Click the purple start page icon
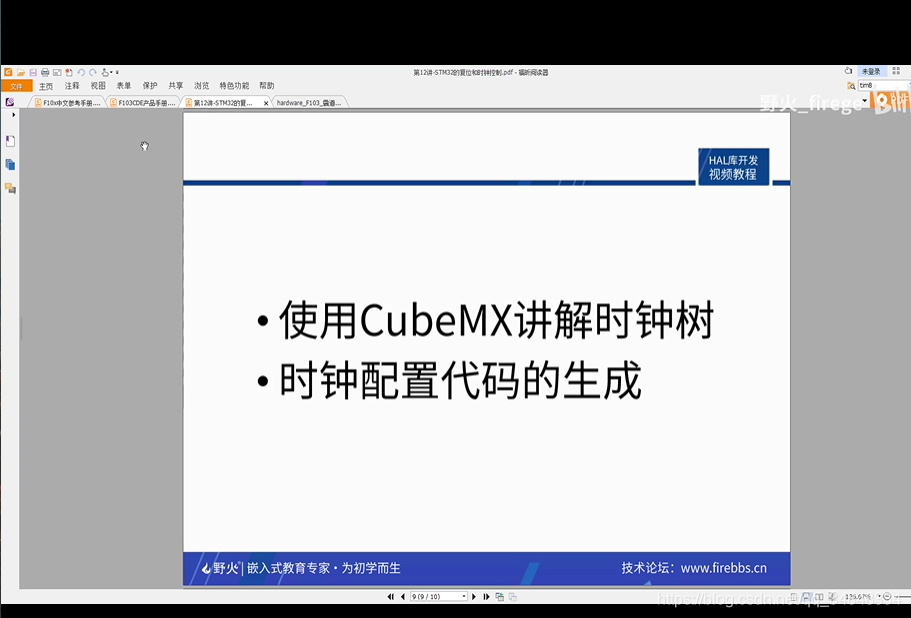This screenshot has height=618, width=911. (10, 102)
